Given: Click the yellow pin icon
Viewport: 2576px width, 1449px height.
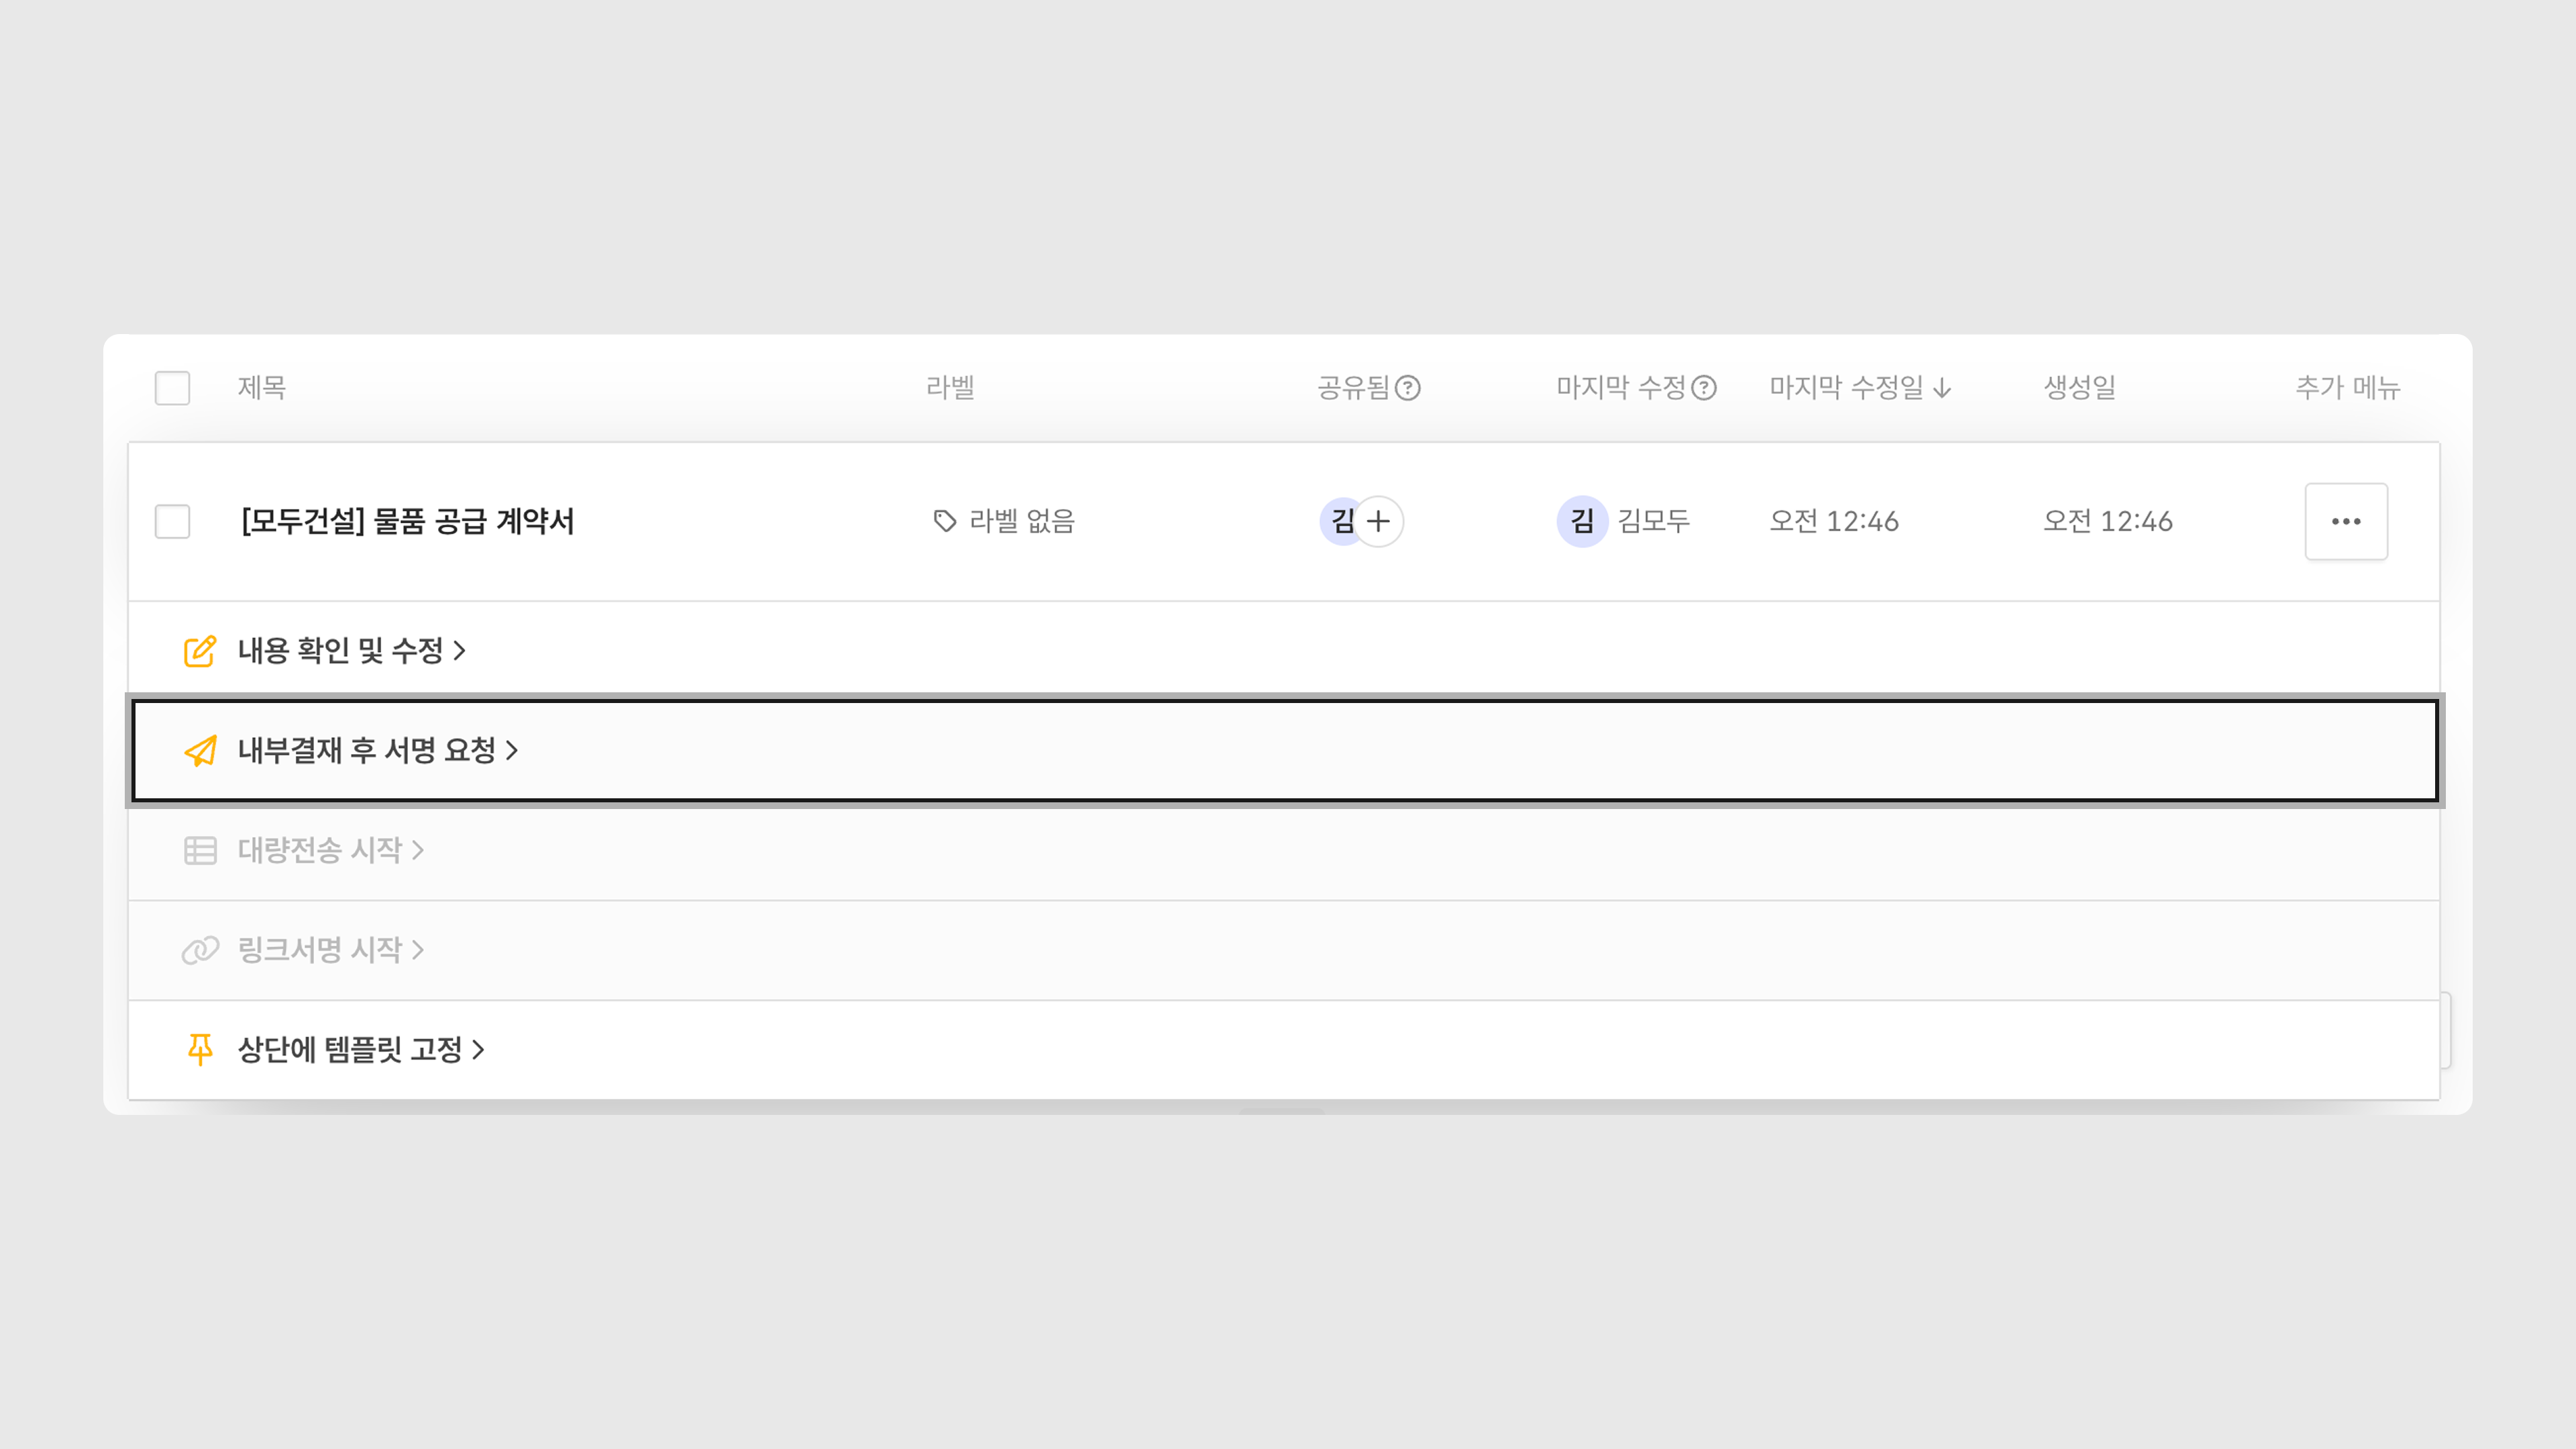Looking at the screenshot, I should 200,1049.
